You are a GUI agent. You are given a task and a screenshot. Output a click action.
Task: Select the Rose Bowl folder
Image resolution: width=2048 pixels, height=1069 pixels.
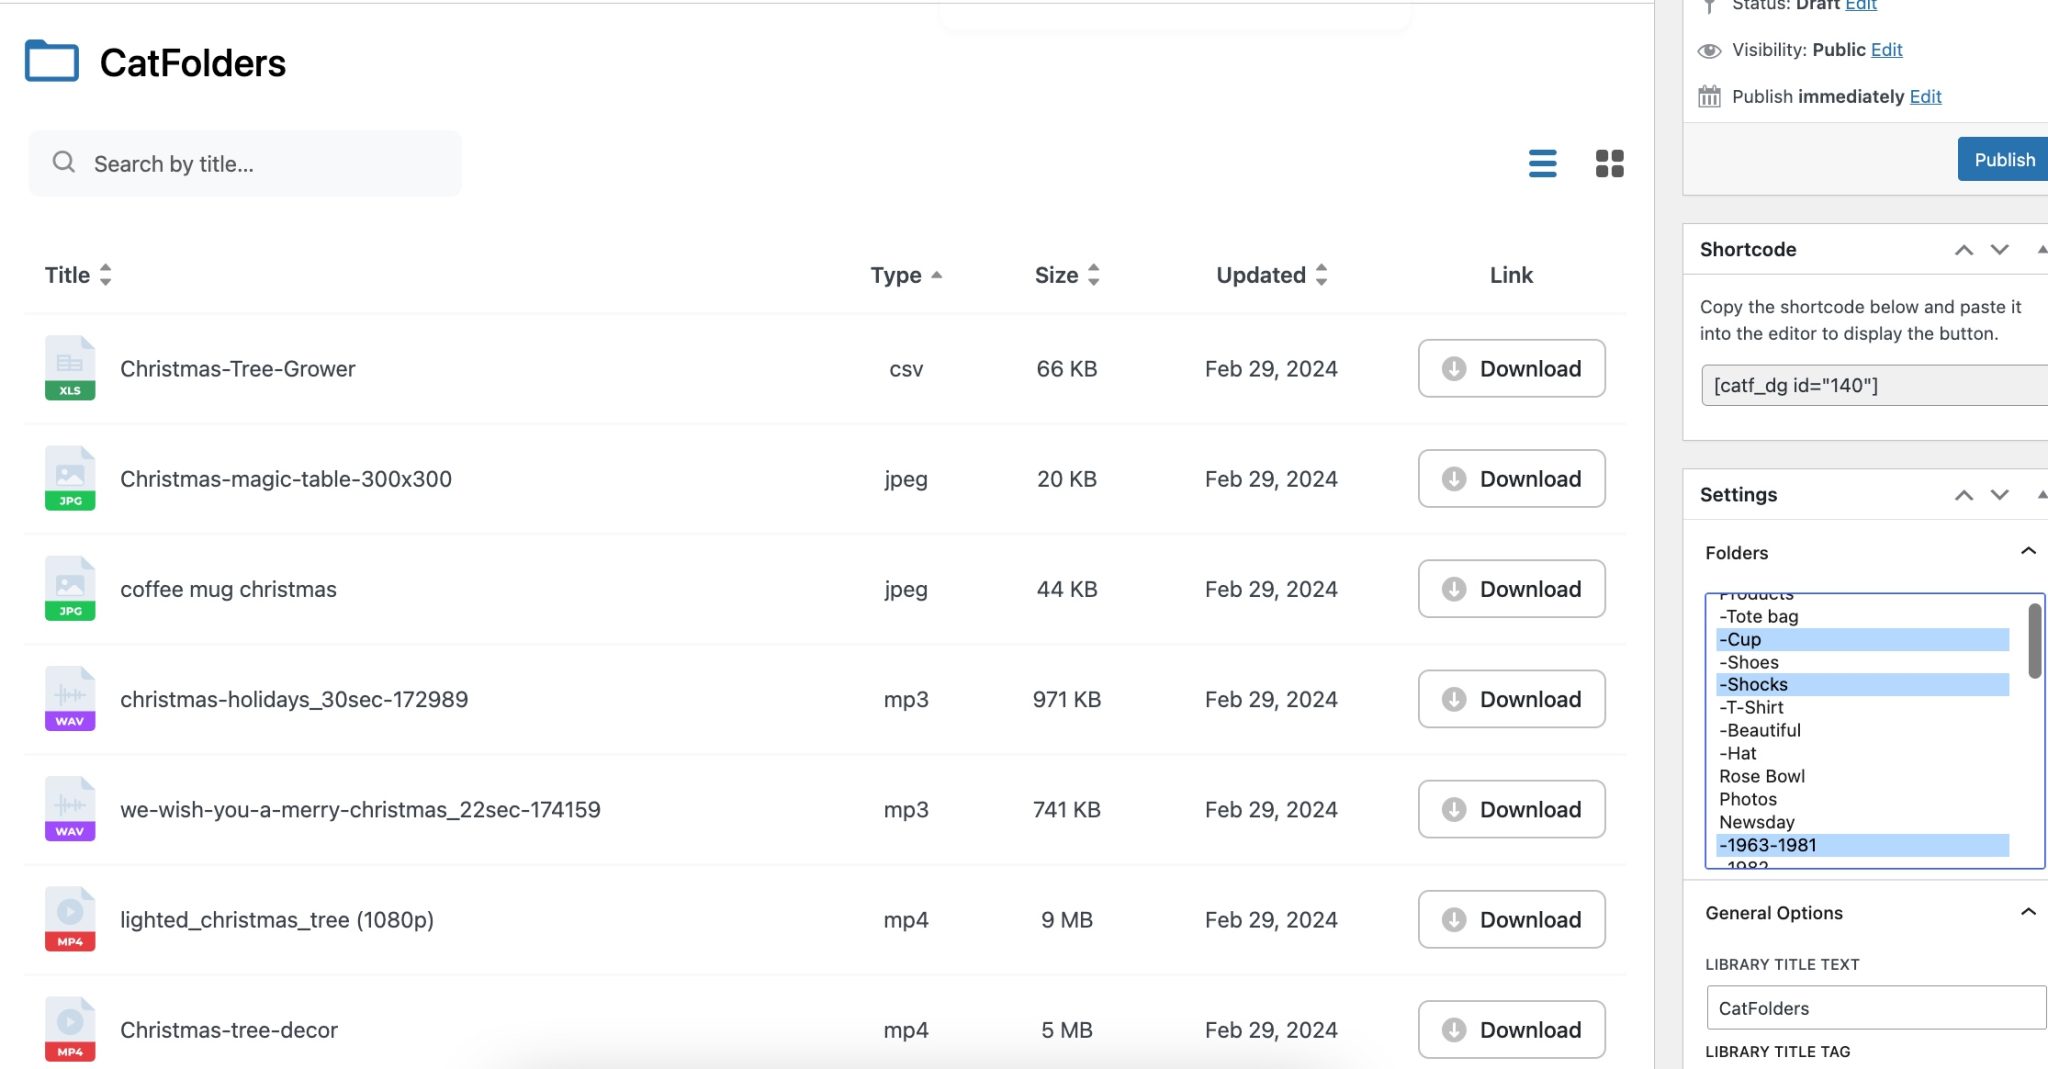[1761, 777]
